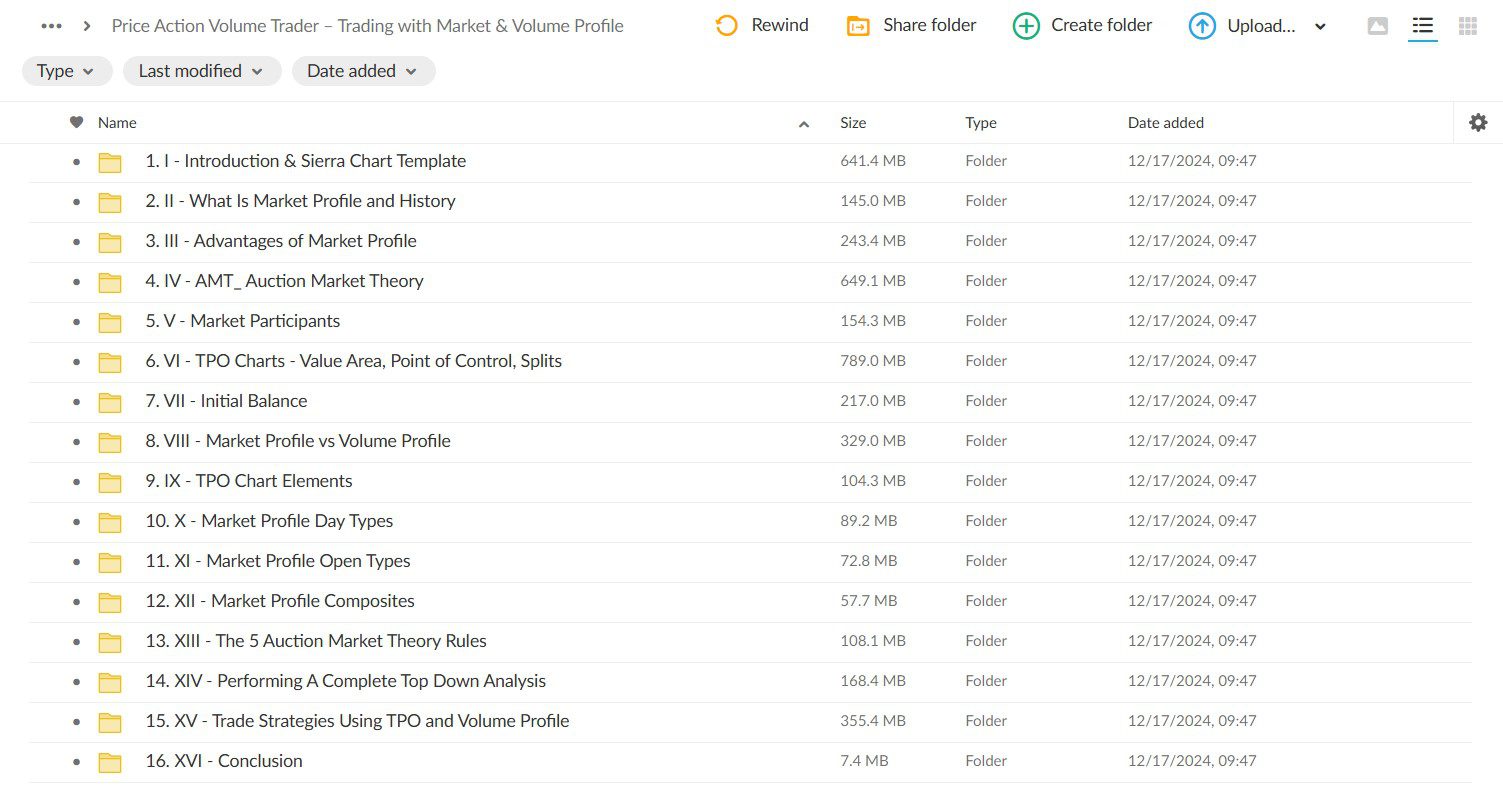Screen dimensions: 1503x789
Task: Click the 355.4 MB size cell
Action: tap(873, 721)
